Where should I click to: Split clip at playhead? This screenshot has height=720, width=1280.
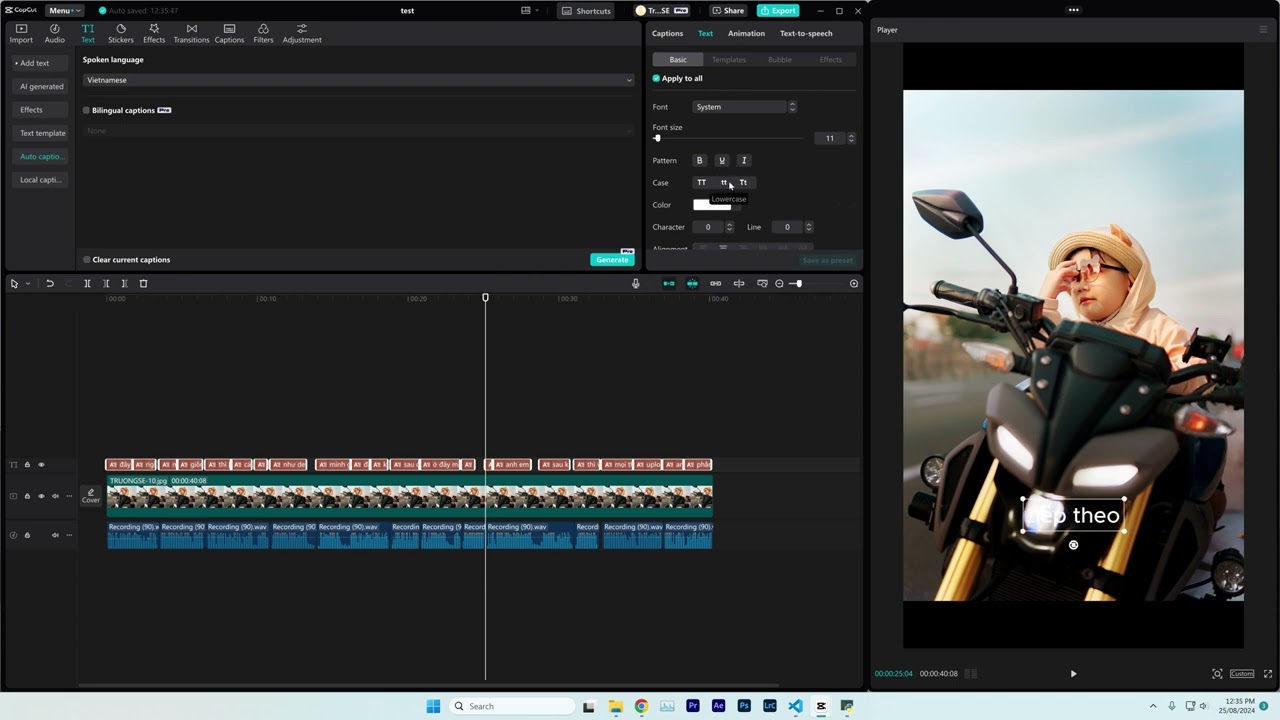pyautogui.click(x=87, y=284)
